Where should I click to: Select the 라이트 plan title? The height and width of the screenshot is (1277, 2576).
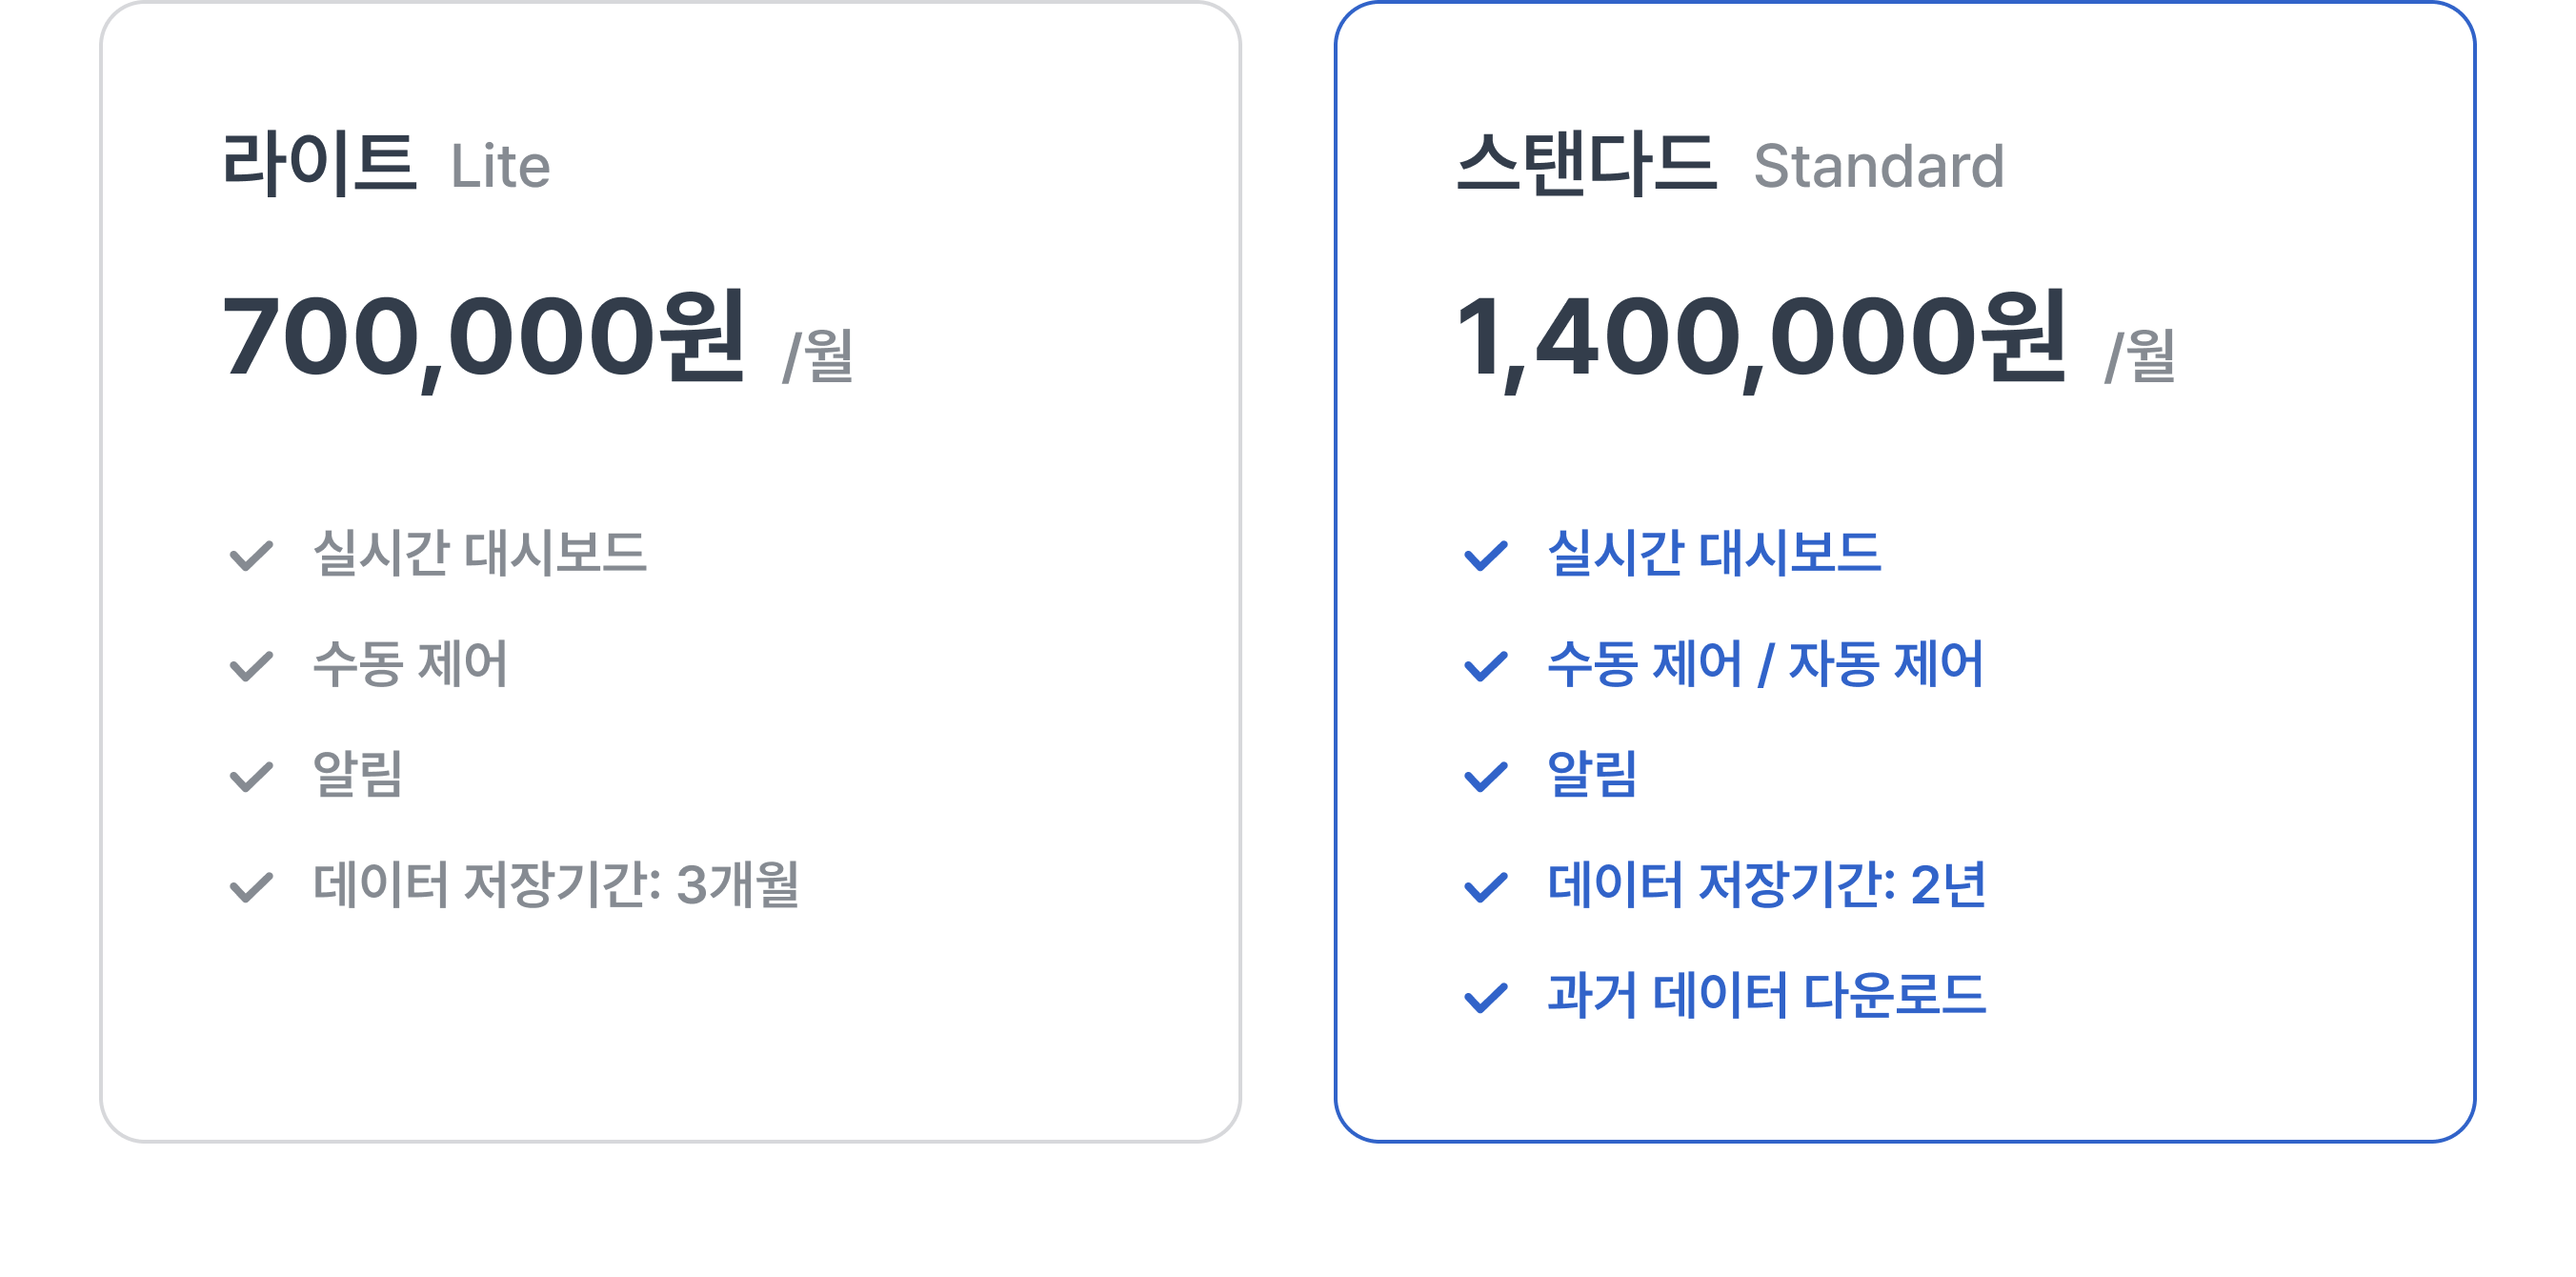coord(319,164)
